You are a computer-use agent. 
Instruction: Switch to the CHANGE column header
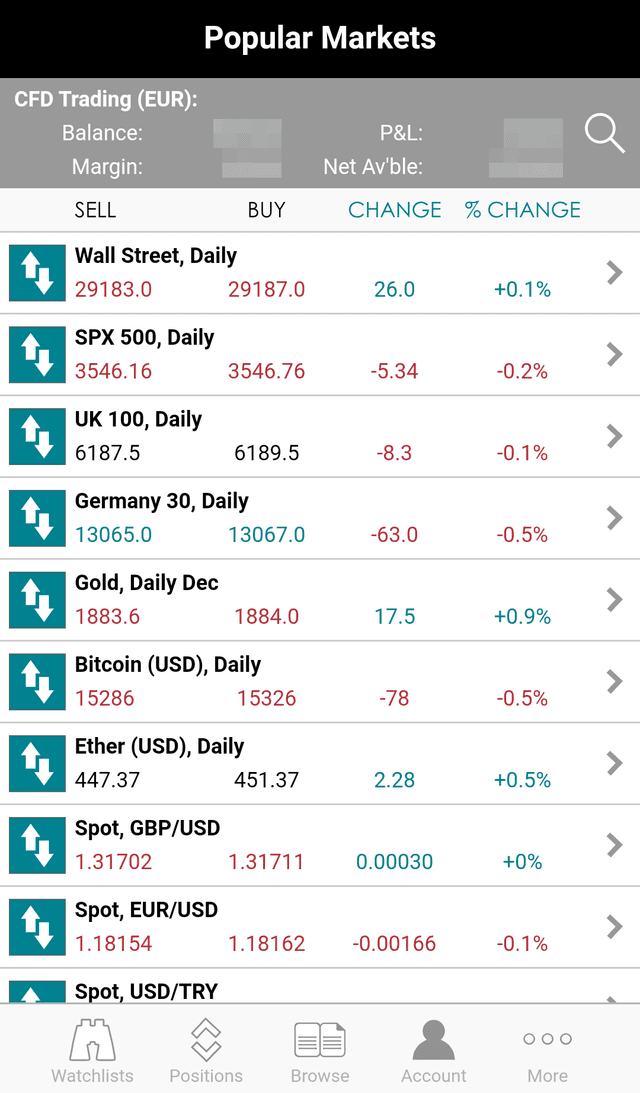[394, 210]
